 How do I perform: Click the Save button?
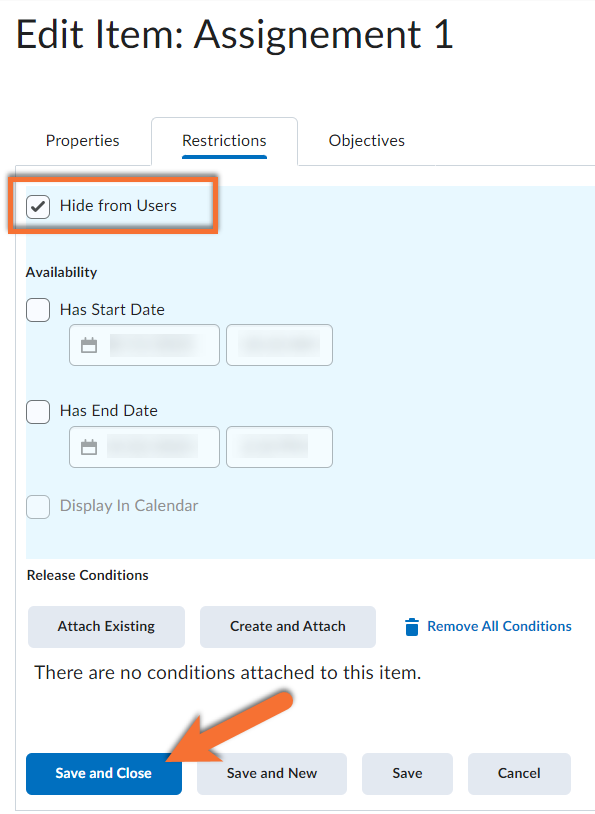[x=407, y=774]
